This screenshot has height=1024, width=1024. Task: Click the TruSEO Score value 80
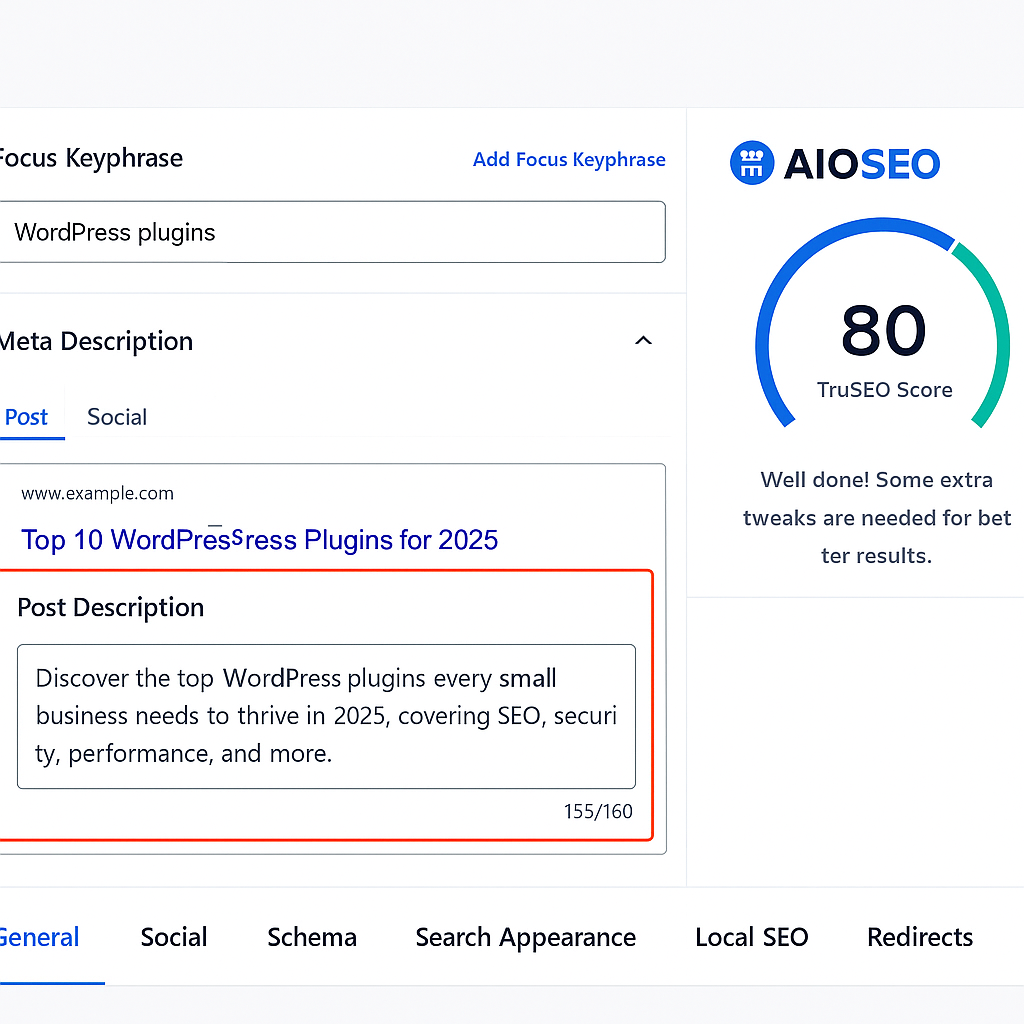click(884, 330)
